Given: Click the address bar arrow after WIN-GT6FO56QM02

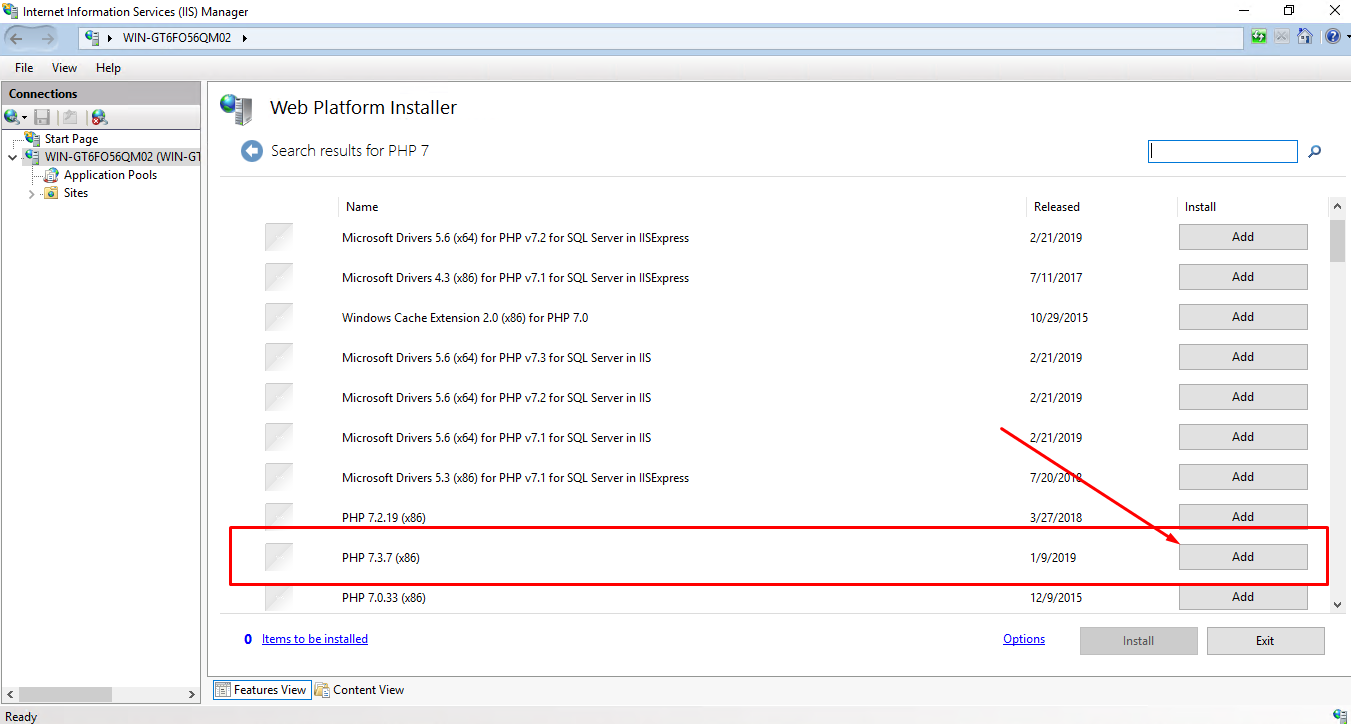Looking at the screenshot, I should pos(244,38).
